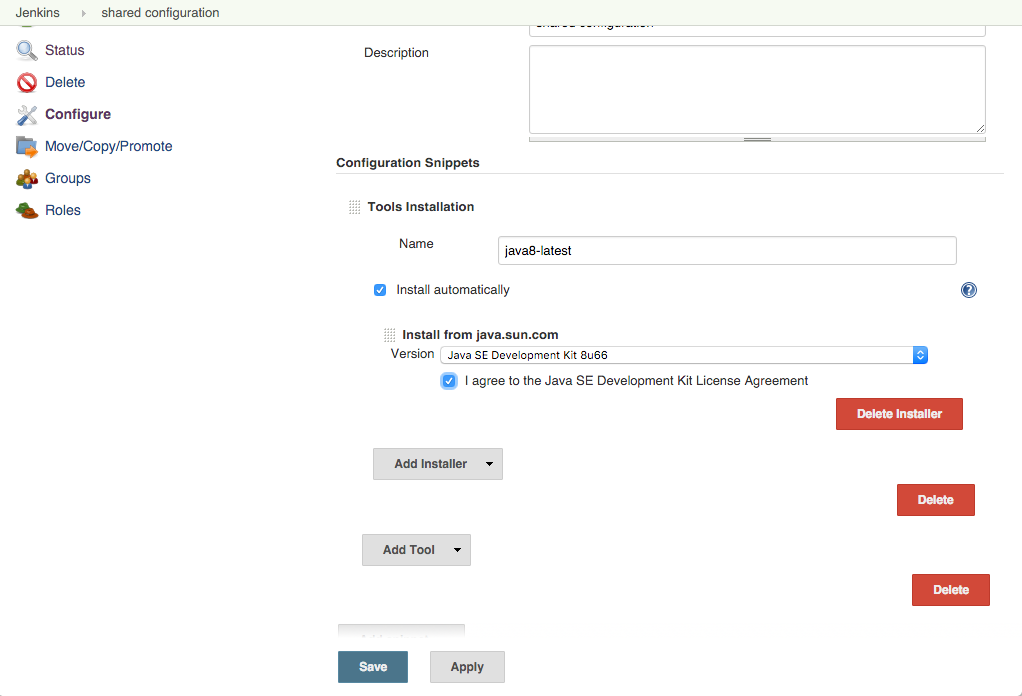The width and height of the screenshot is (1022, 696).
Task: Click the Delete Installer button
Action: click(x=899, y=414)
